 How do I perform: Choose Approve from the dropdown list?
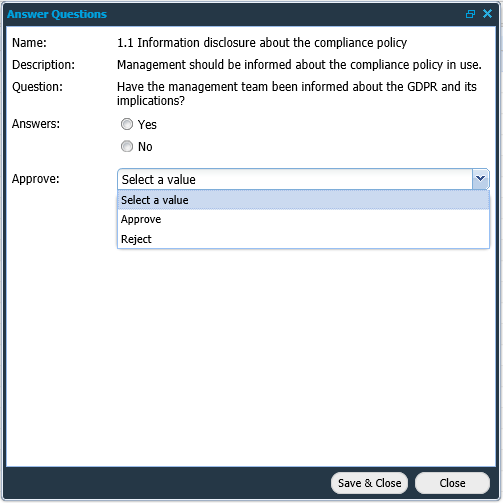coord(303,219)
